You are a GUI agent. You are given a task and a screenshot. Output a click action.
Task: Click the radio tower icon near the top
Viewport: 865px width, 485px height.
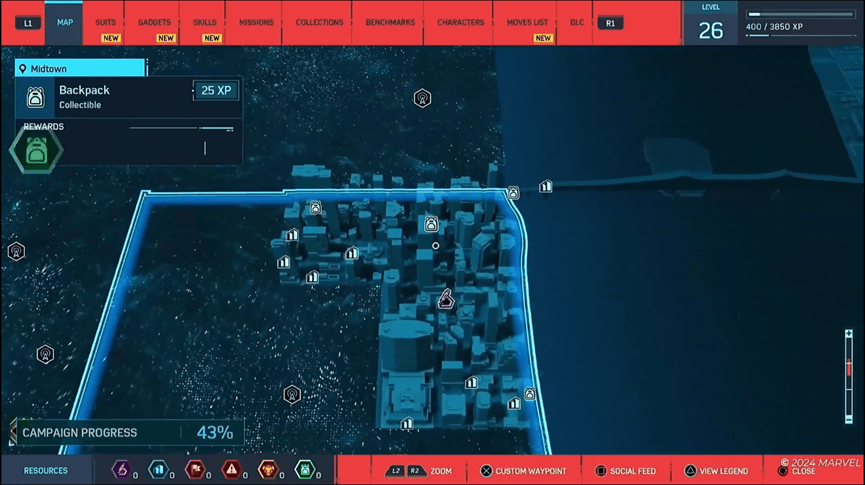coord(422,98)
